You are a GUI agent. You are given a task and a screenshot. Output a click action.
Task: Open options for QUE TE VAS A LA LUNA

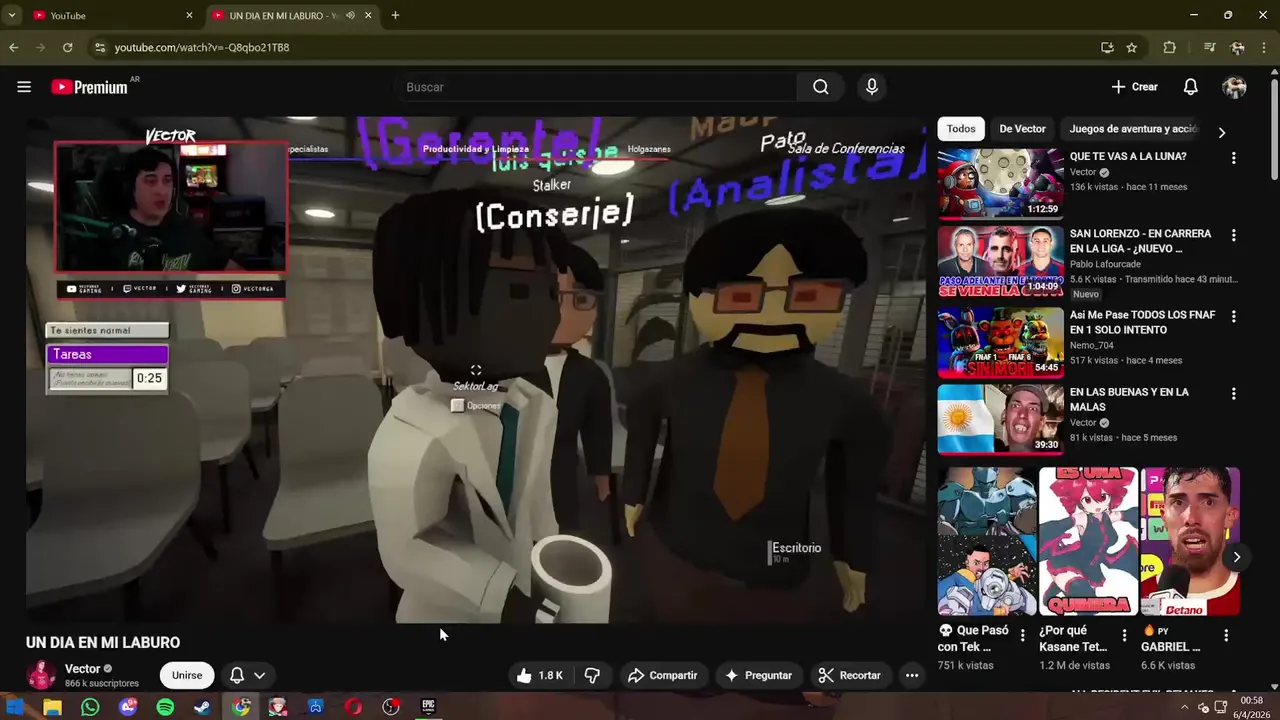pyautogui.click(x=1233, y=158)
